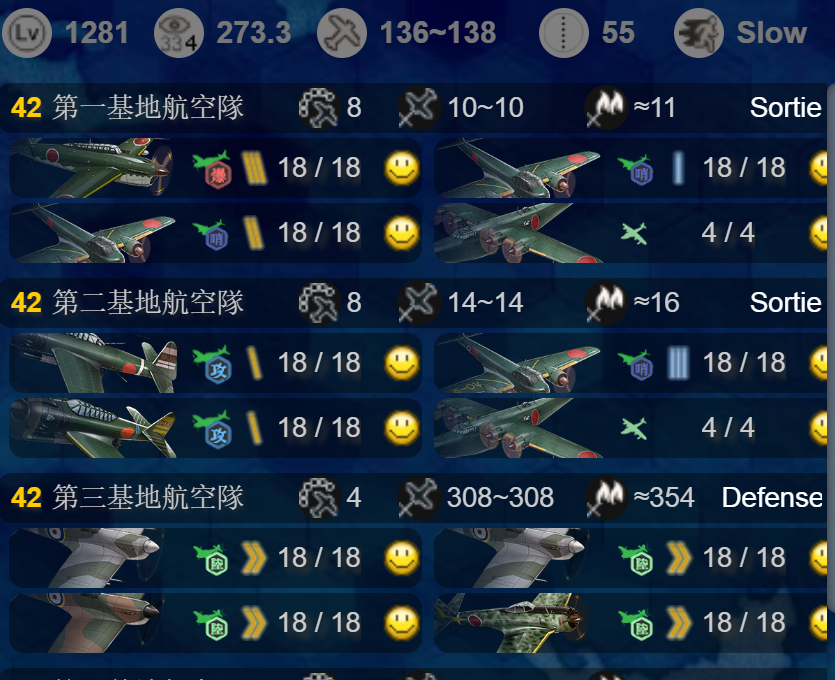Toggle third air base Defense mode
835x680 pixels.
pos(772,497)
